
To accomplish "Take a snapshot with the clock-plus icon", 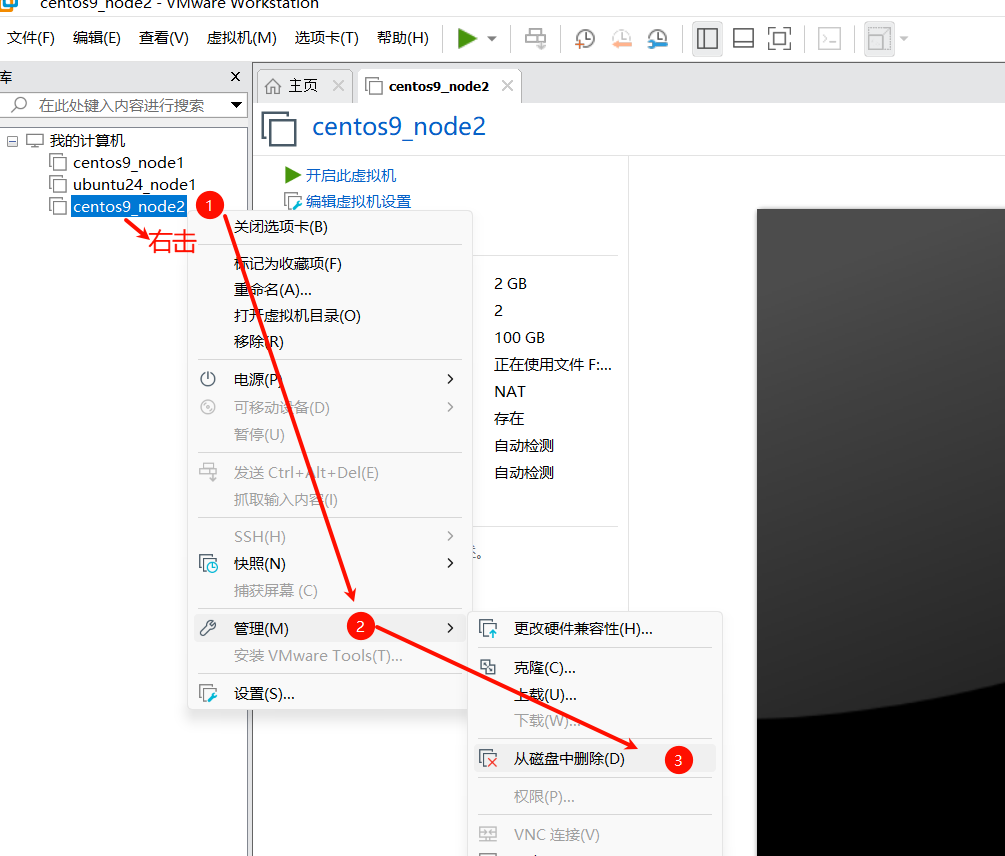I will (x=585, y=38).
